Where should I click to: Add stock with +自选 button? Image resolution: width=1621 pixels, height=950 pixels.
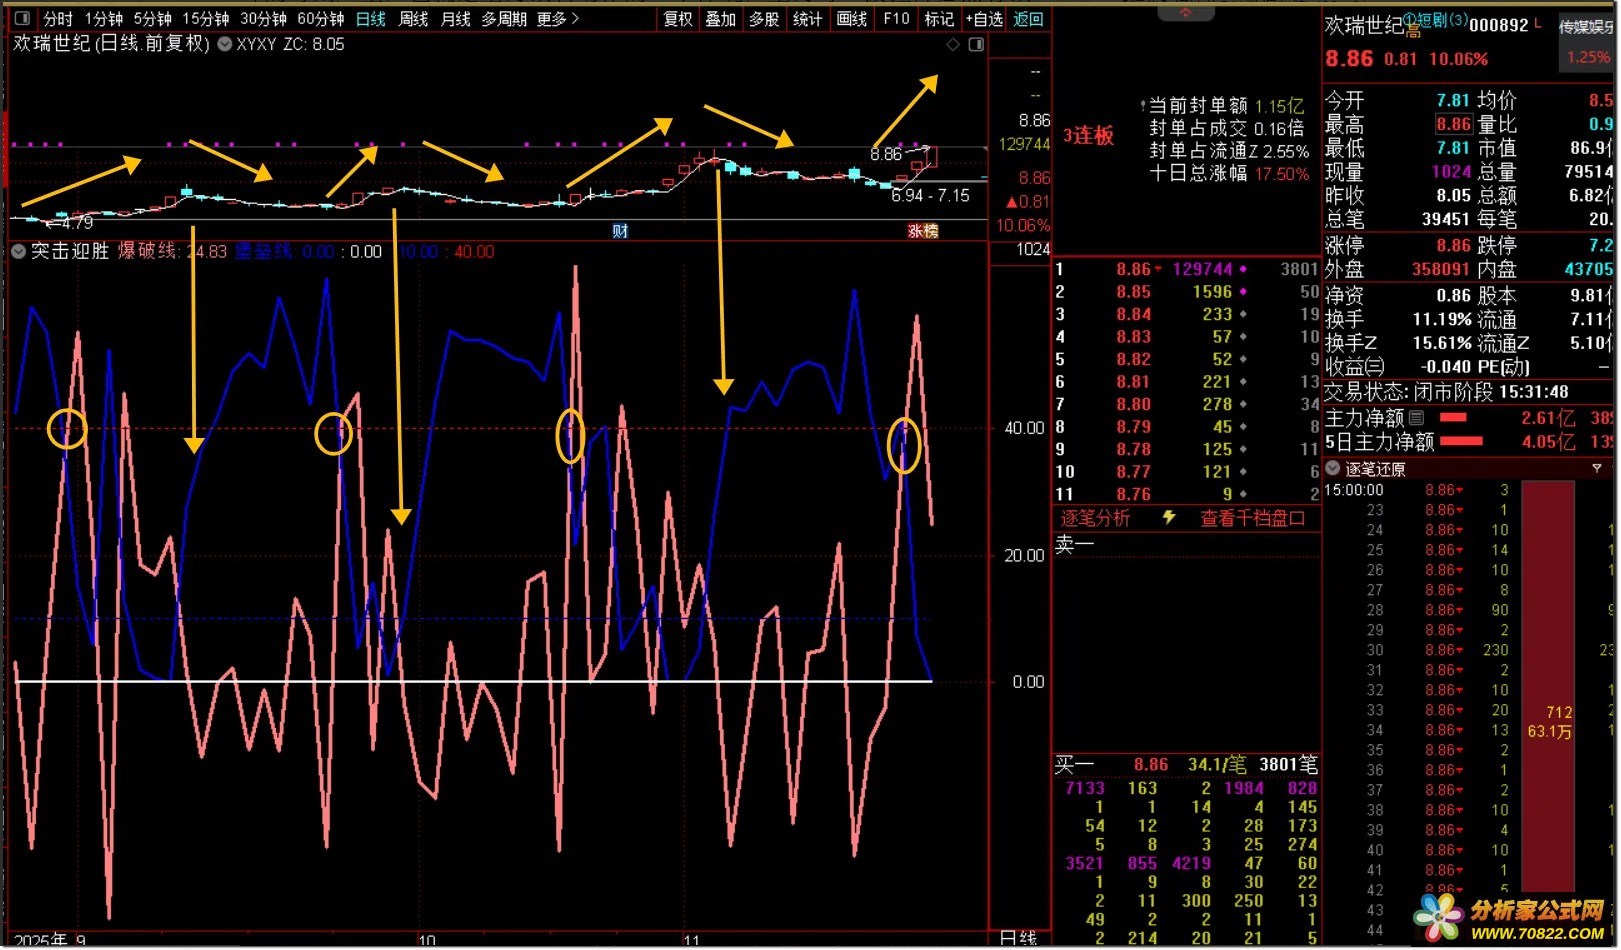(x=983, y=18)
